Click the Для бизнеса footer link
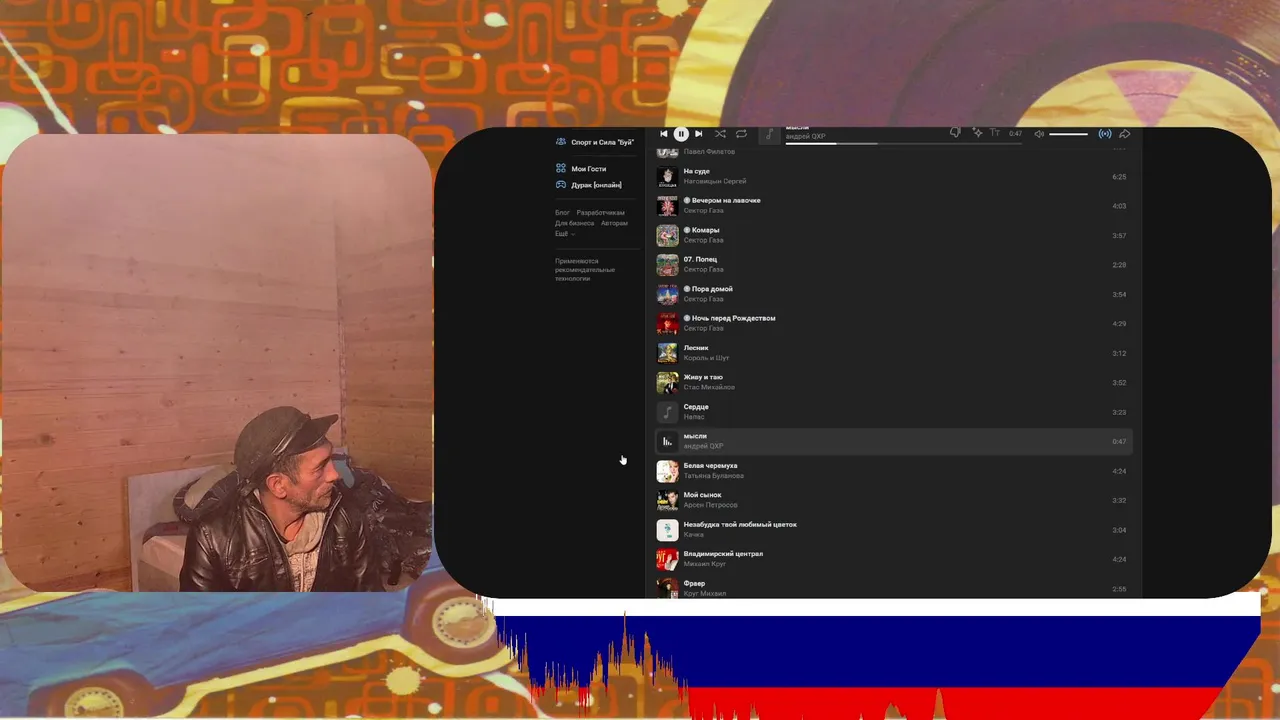Viewport: 1280px width, 720px height. click(x=574, y=223)
